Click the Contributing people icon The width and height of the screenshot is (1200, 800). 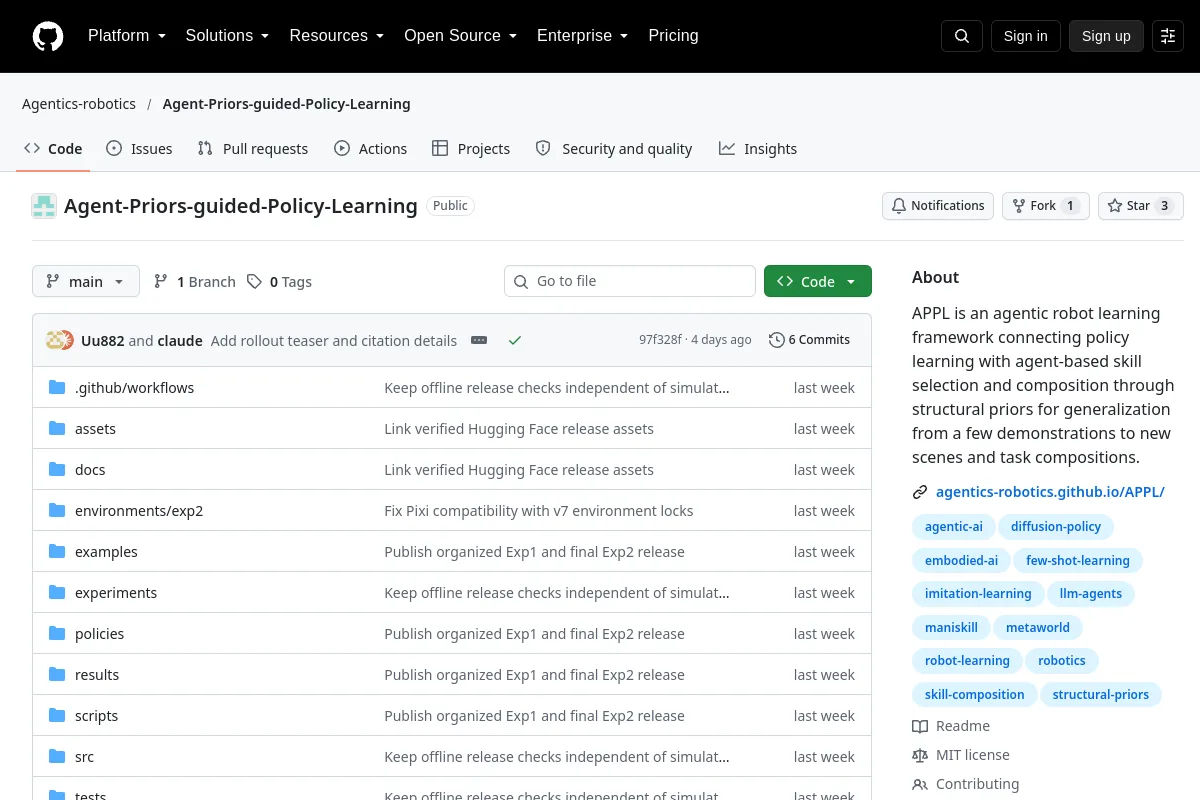click(920, 784)
